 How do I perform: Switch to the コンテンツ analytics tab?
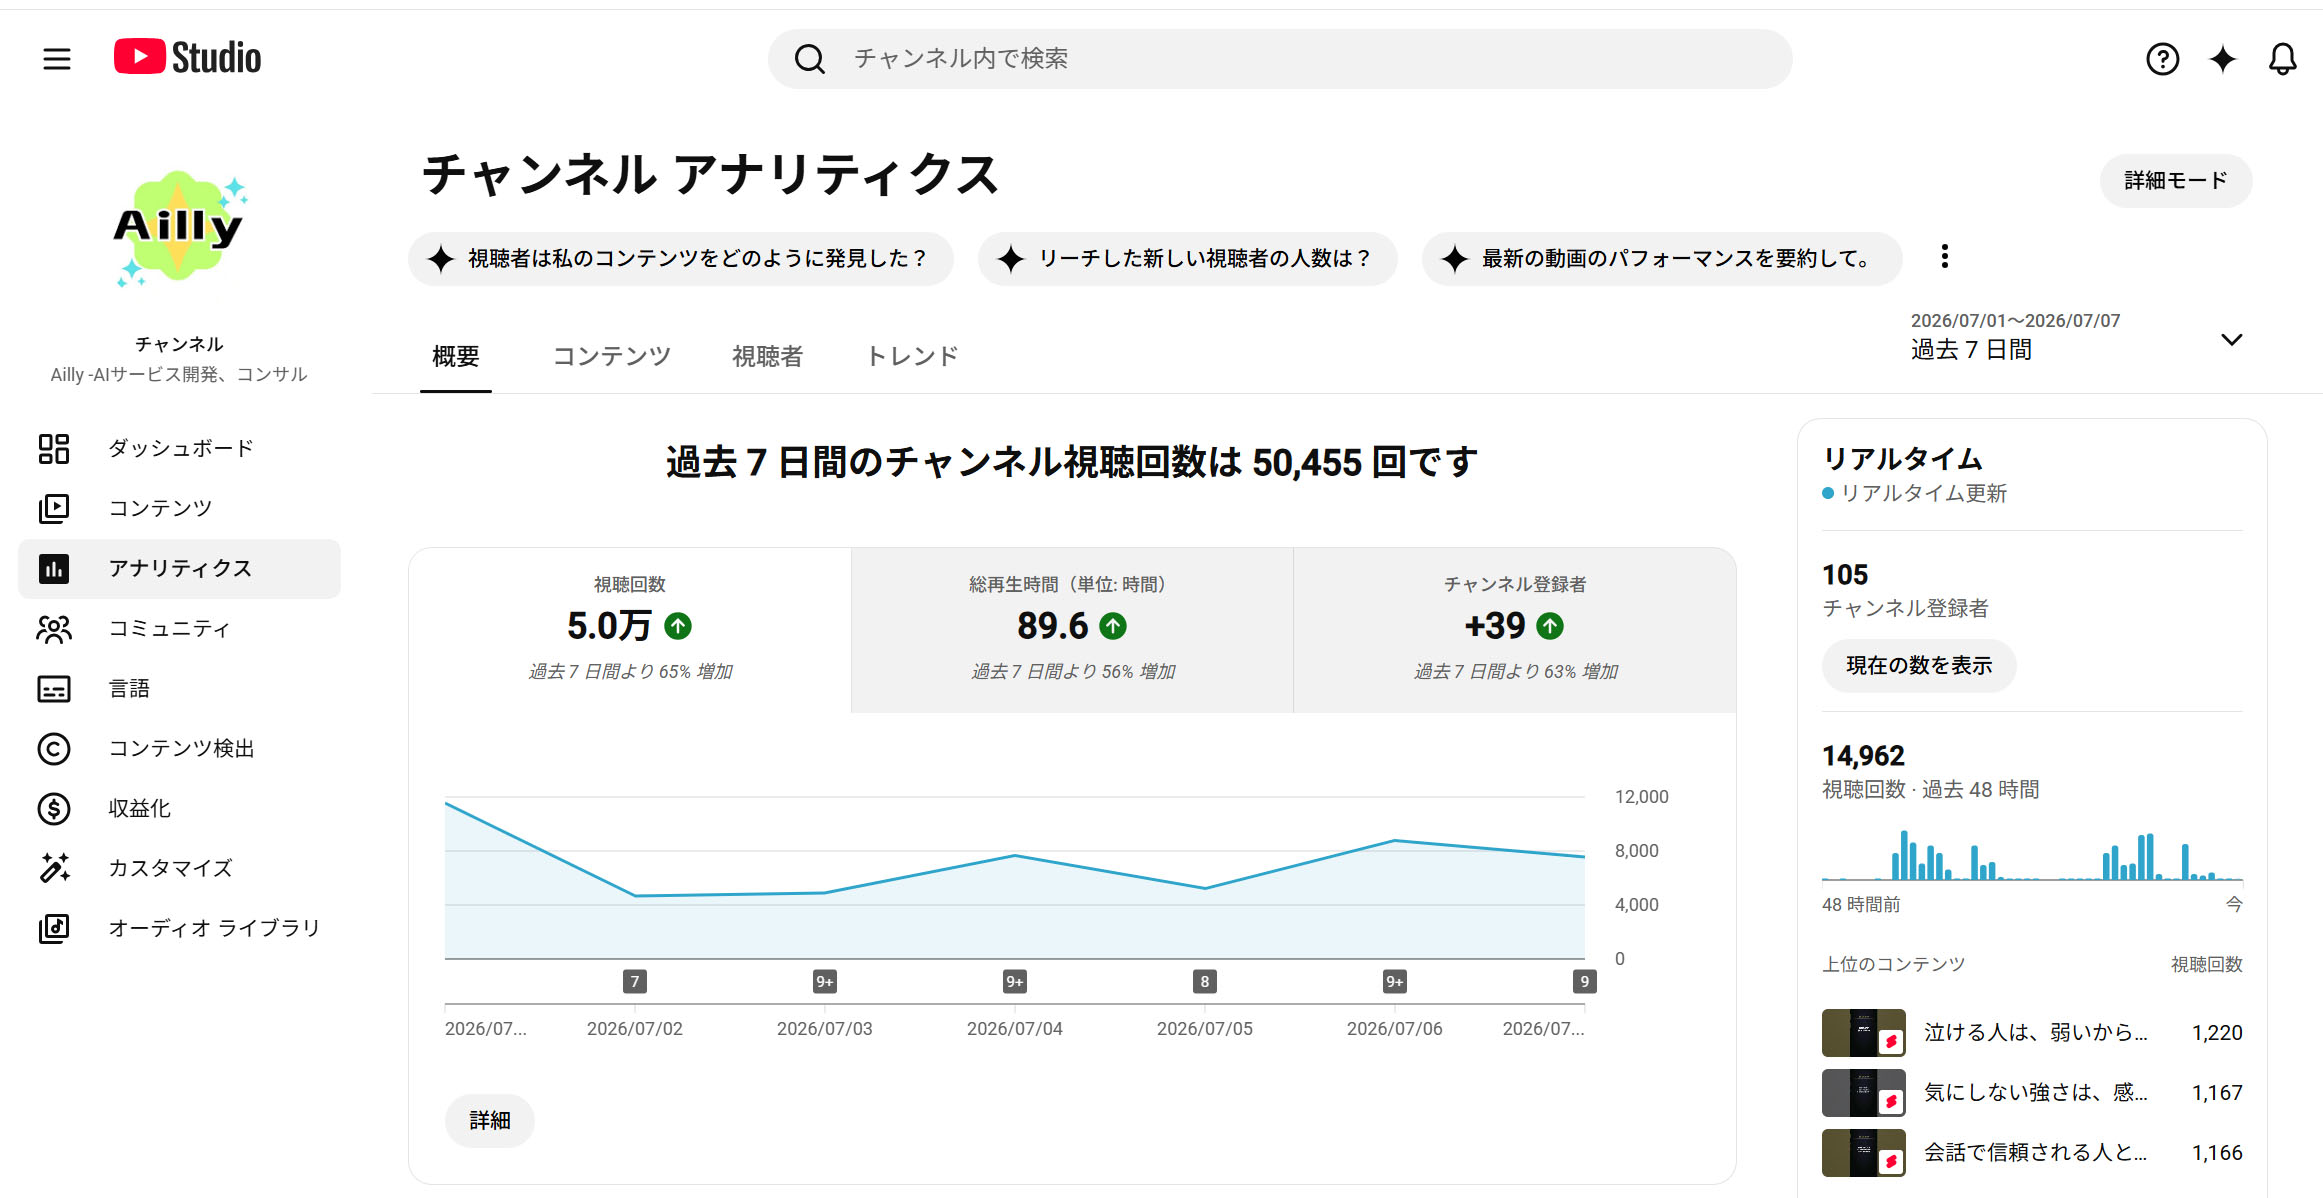[612, 357]
